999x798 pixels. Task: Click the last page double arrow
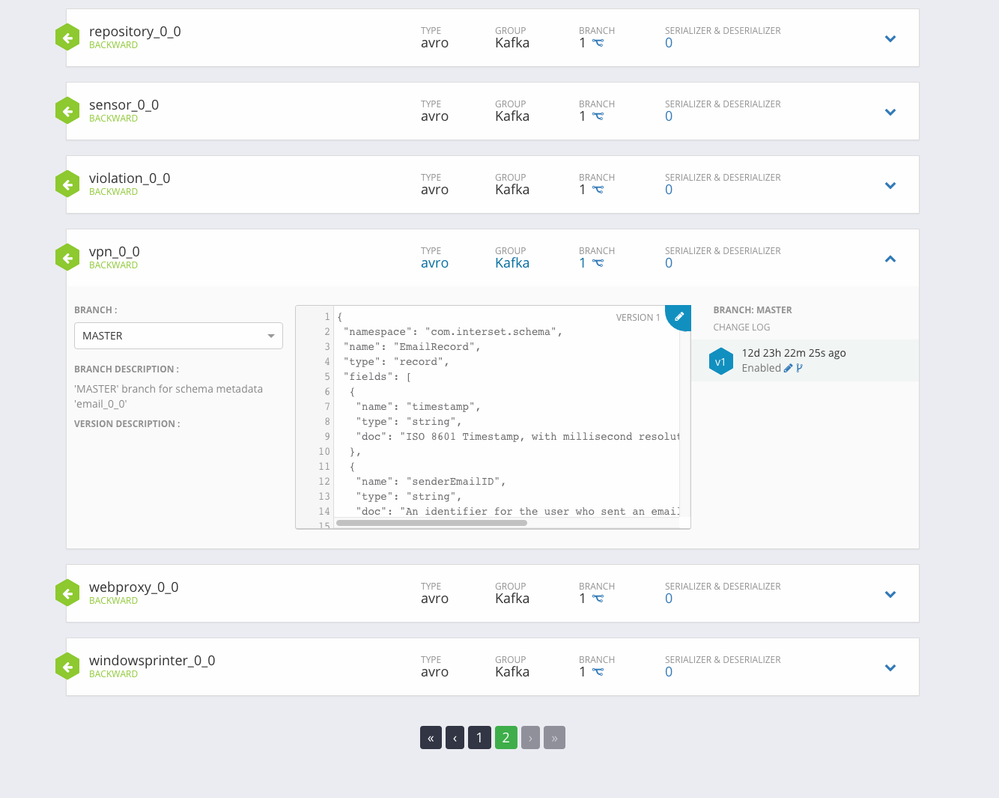coord(554,738)
